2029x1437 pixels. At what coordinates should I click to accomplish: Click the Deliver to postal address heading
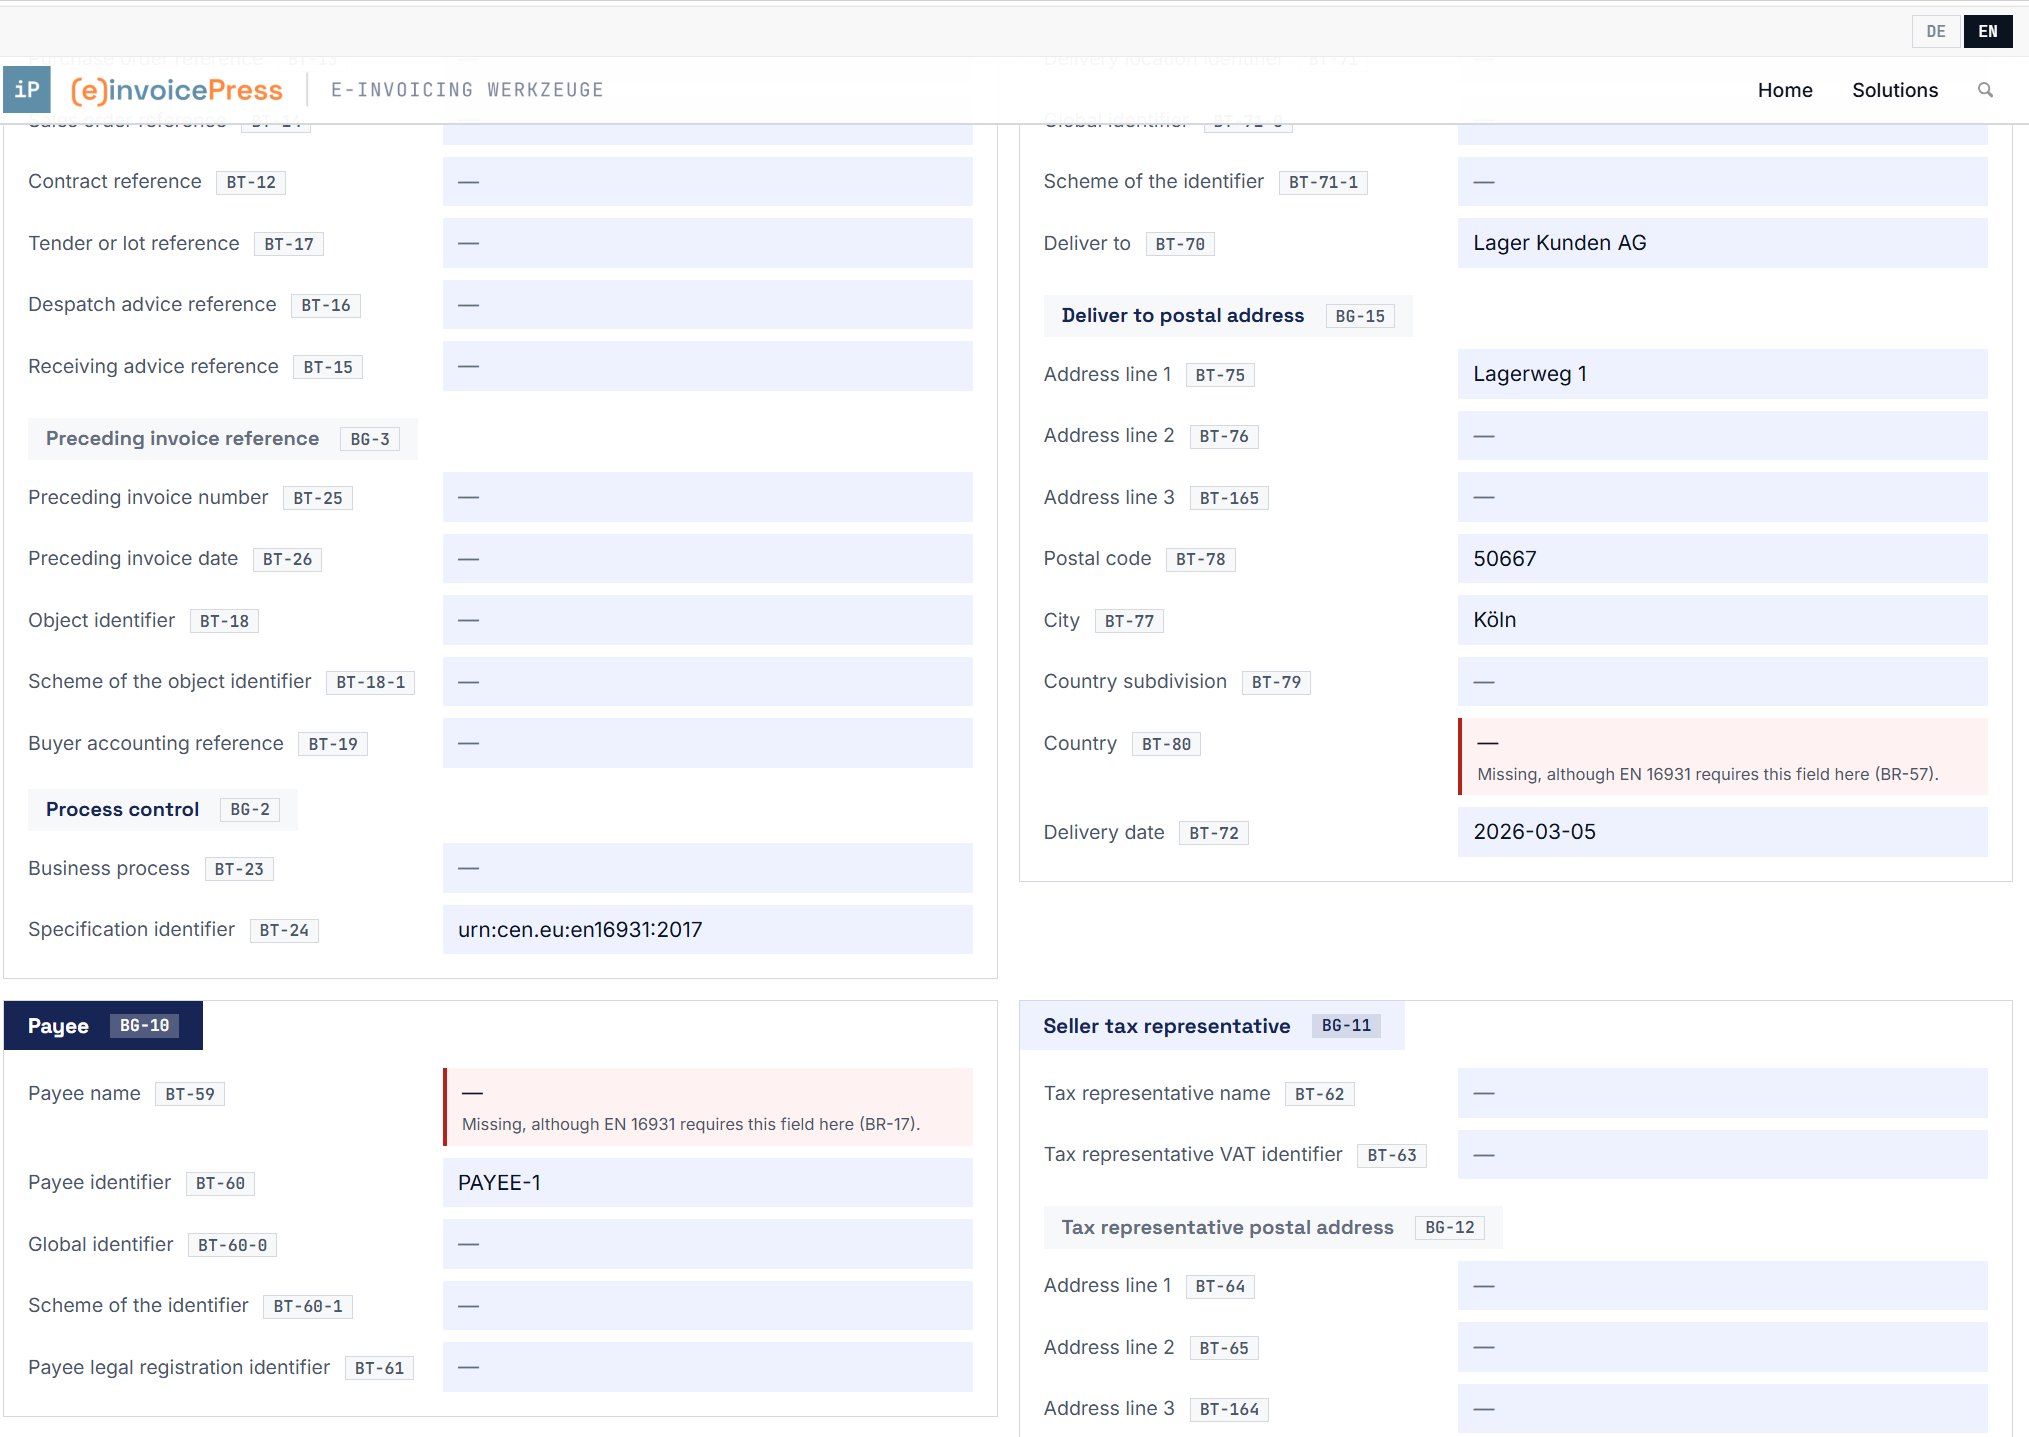[x=1183, y=315]
